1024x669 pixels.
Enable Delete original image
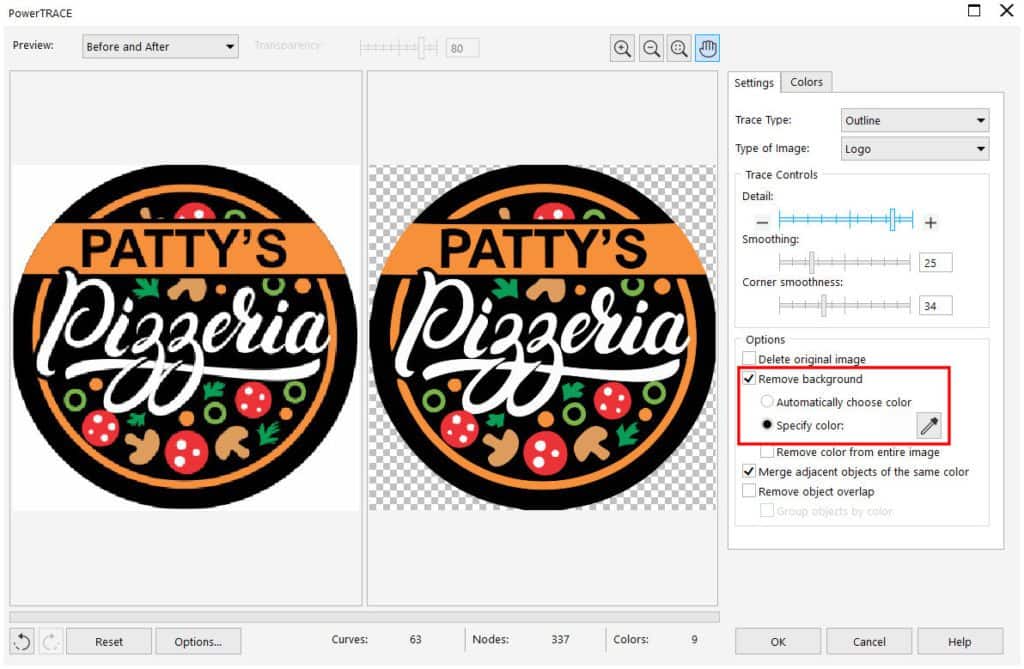click(749, 358)
